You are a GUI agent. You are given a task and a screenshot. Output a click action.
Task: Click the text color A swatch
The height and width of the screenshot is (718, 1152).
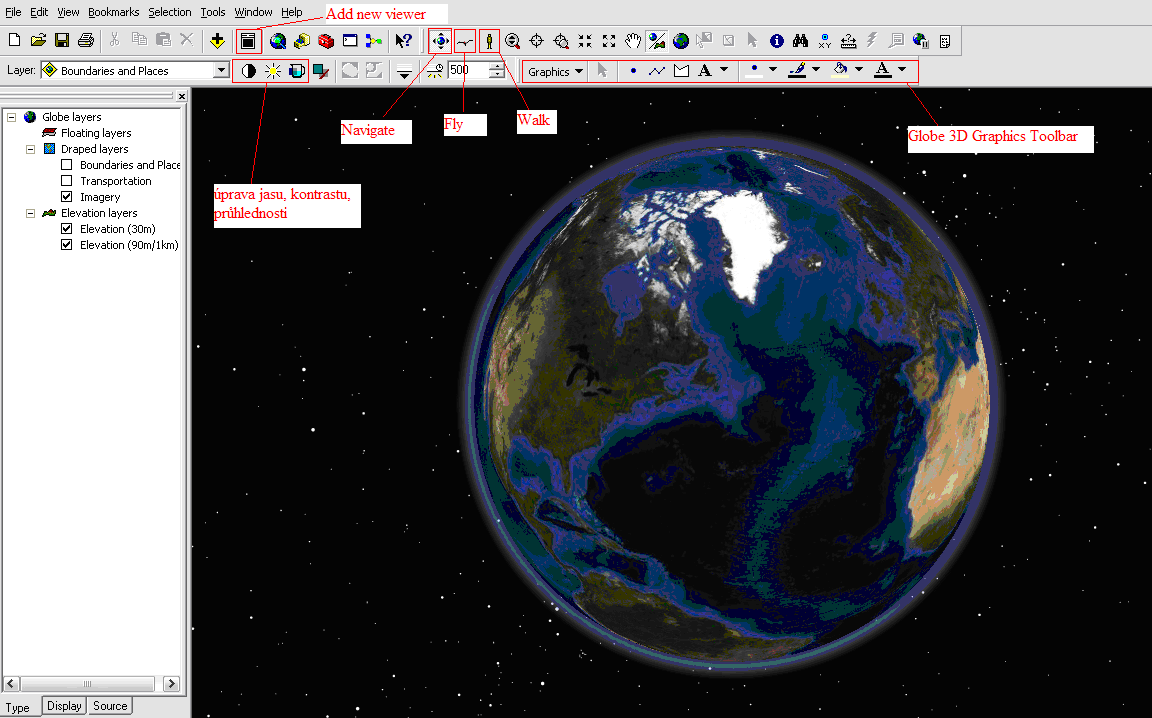tap(883, 71)
